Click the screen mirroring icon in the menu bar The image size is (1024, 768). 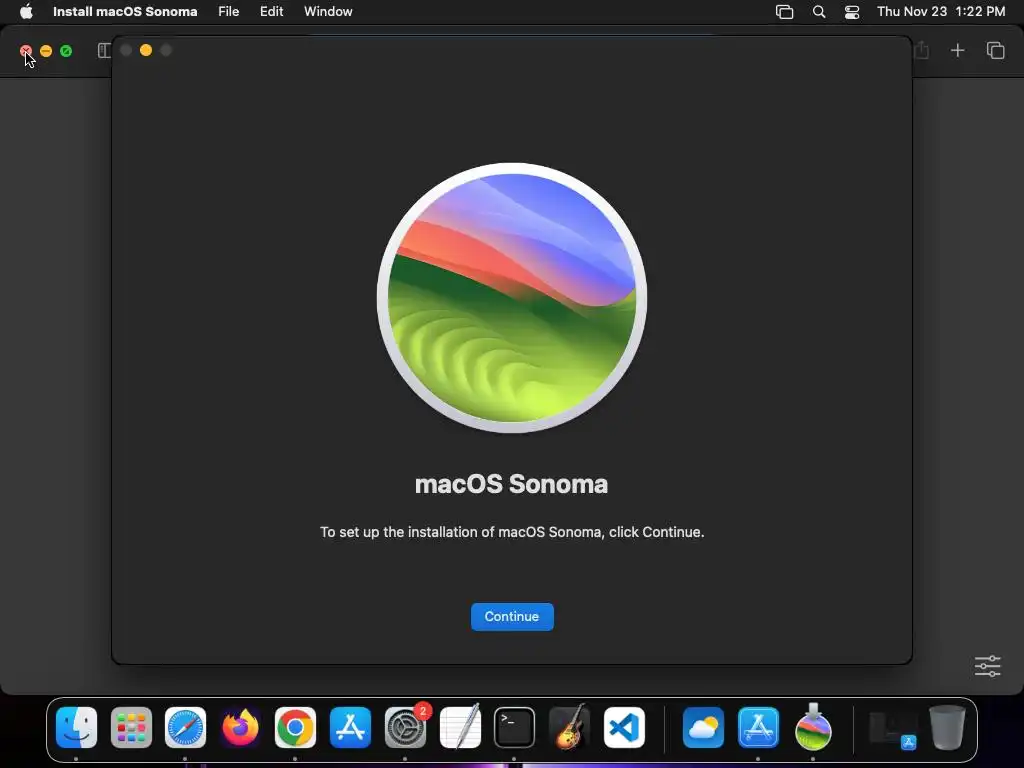pyautogui.click(x=784, y=12)
